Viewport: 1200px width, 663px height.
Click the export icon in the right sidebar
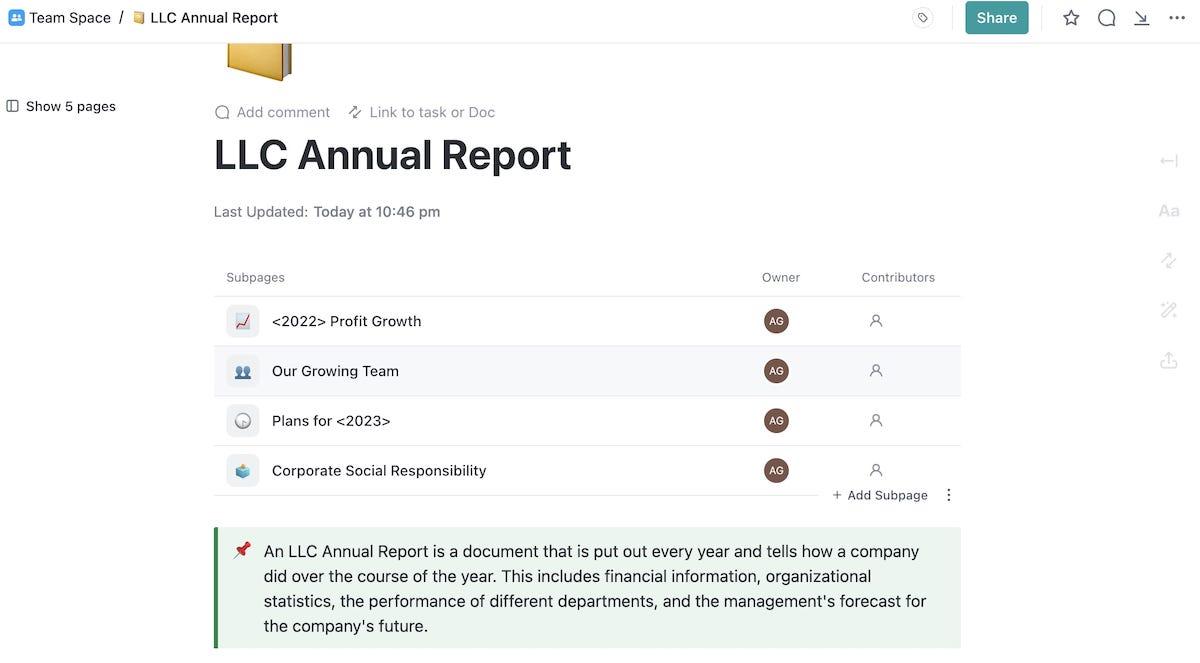tap(1168, 361)
